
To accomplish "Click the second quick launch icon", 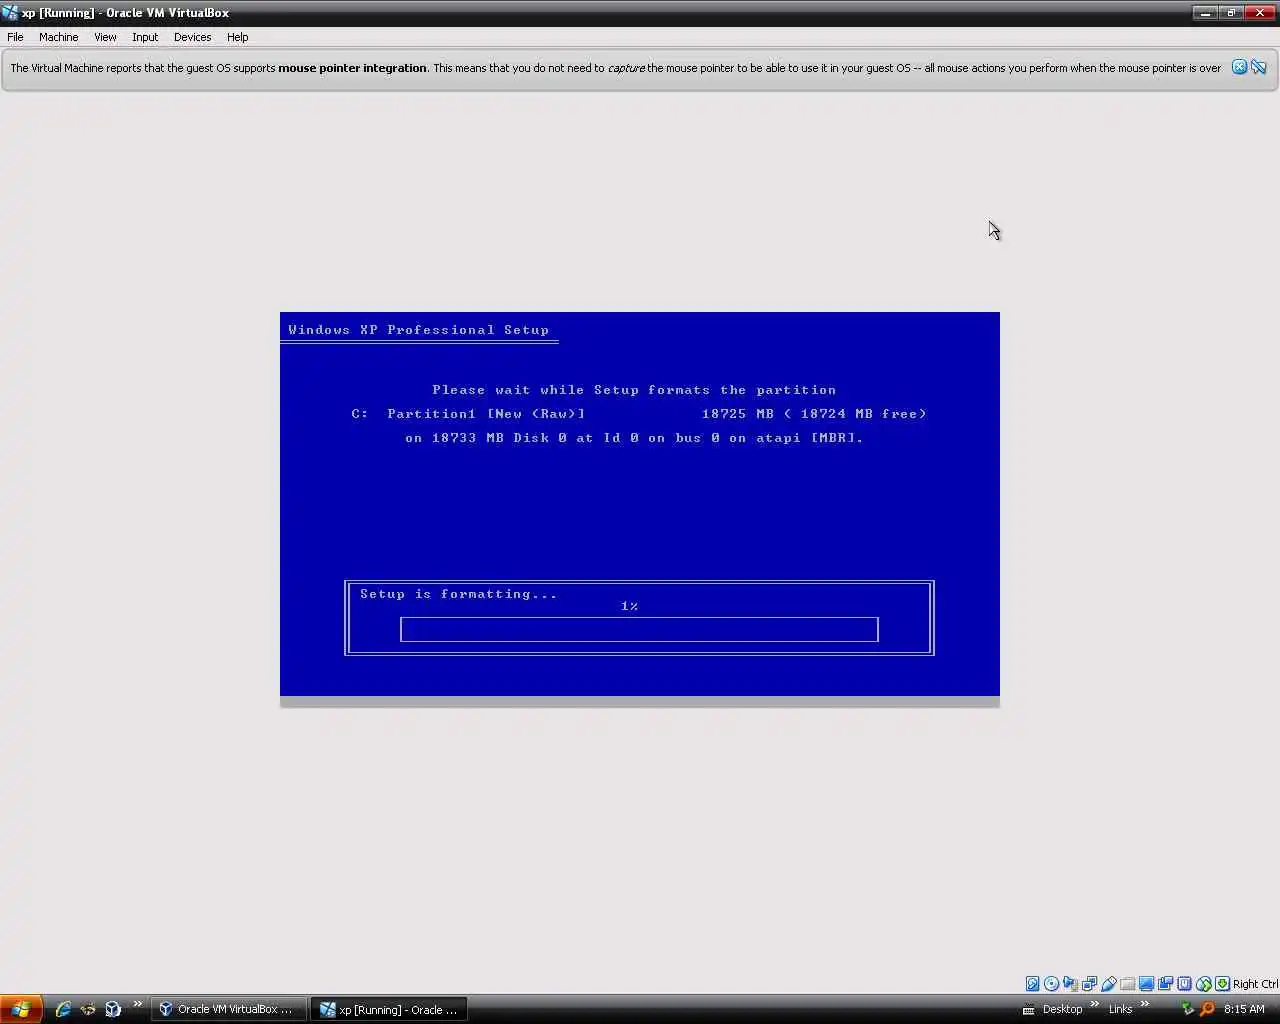I will (88, 1009).
